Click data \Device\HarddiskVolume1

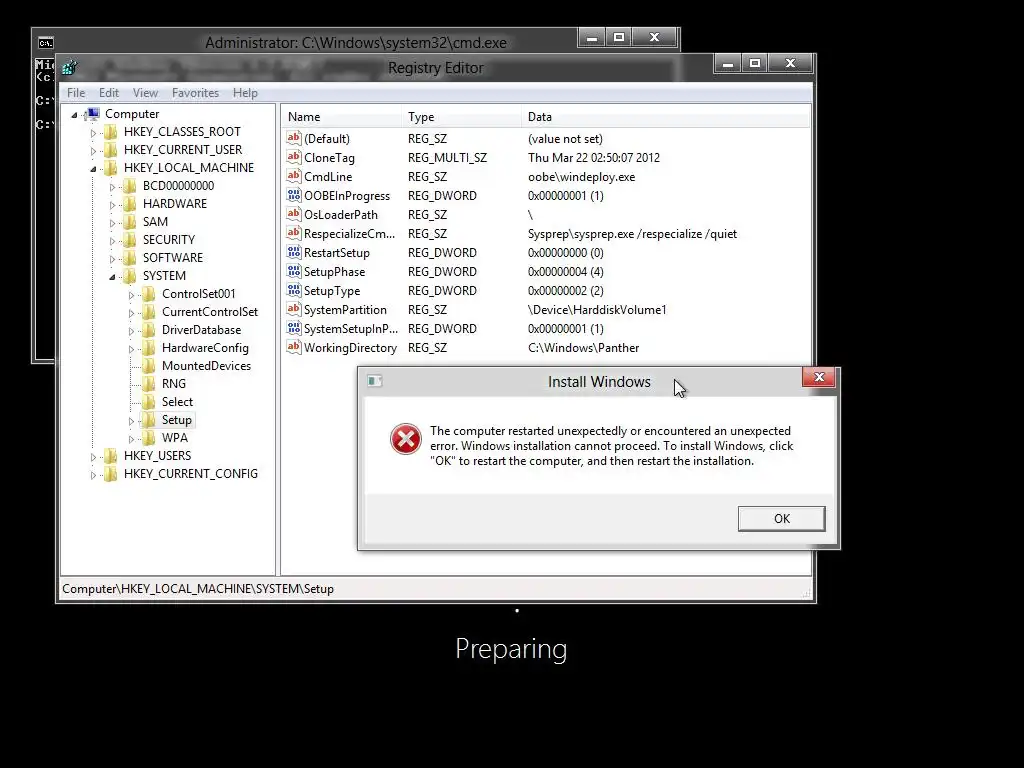[x=597, y=310]
